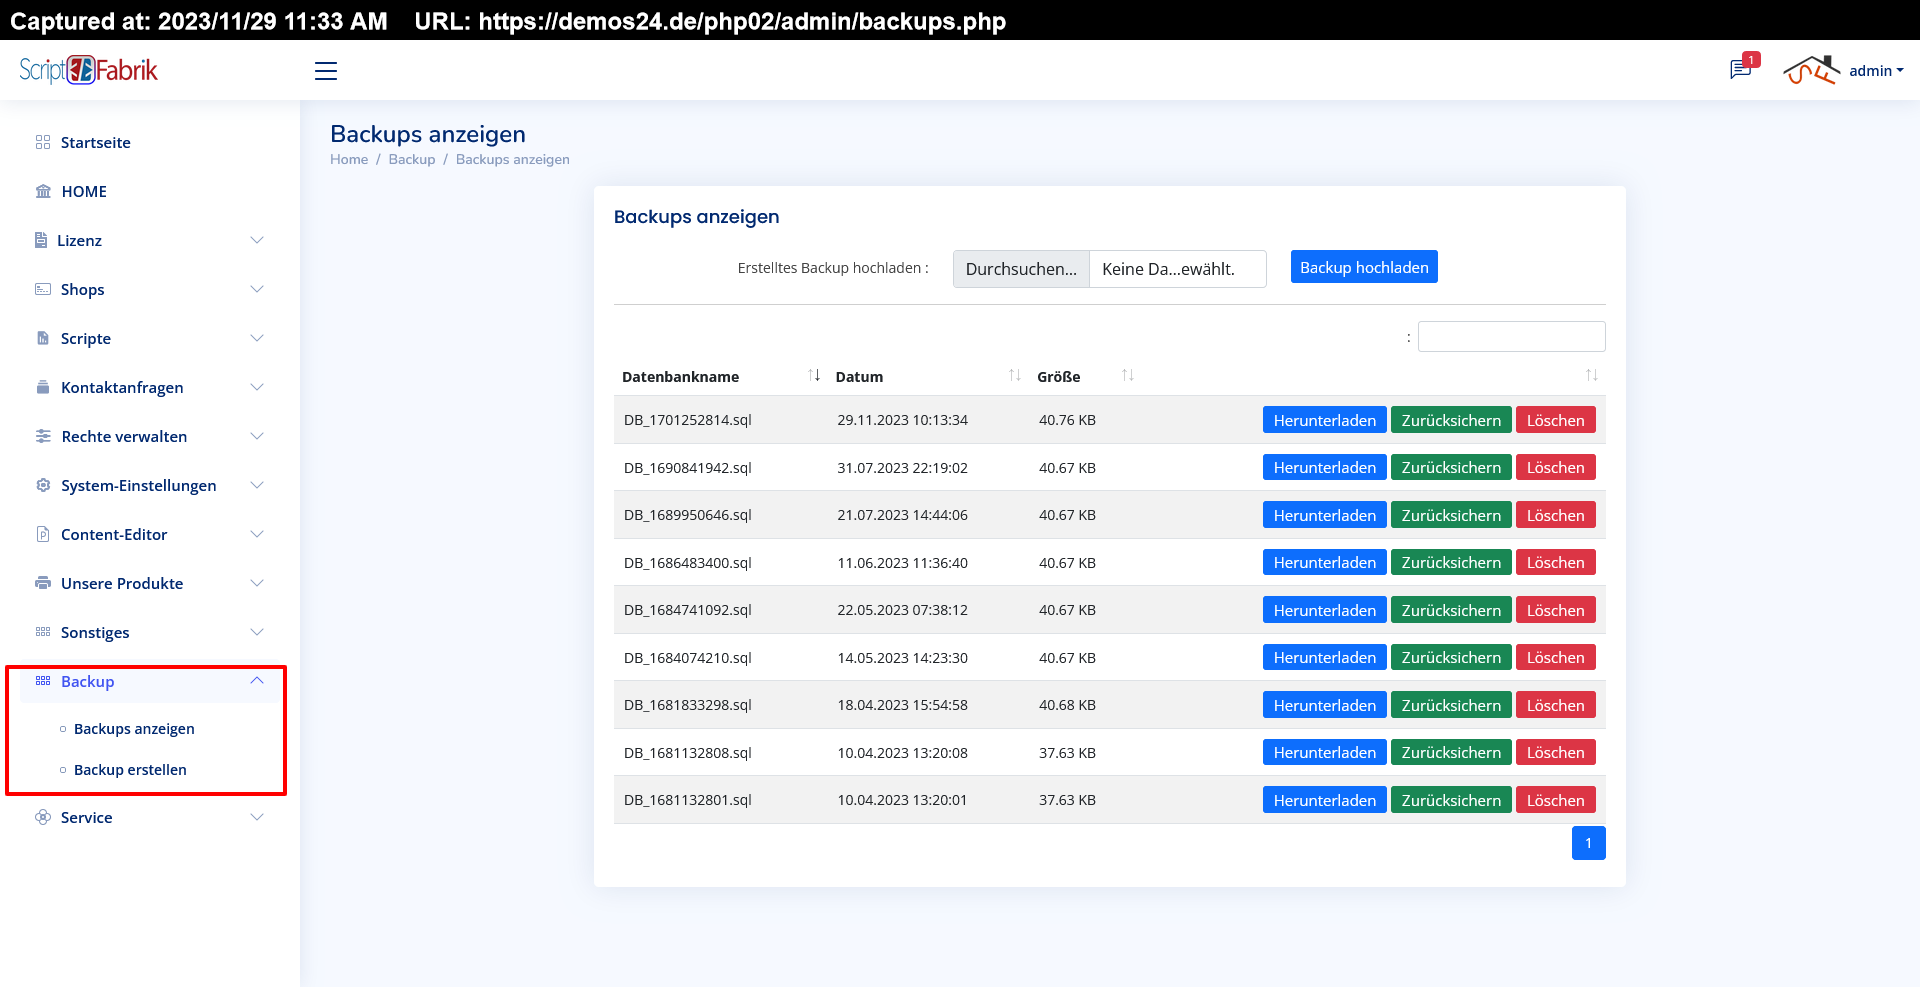Click the ScriptFabrik logo

pos(88,70)
